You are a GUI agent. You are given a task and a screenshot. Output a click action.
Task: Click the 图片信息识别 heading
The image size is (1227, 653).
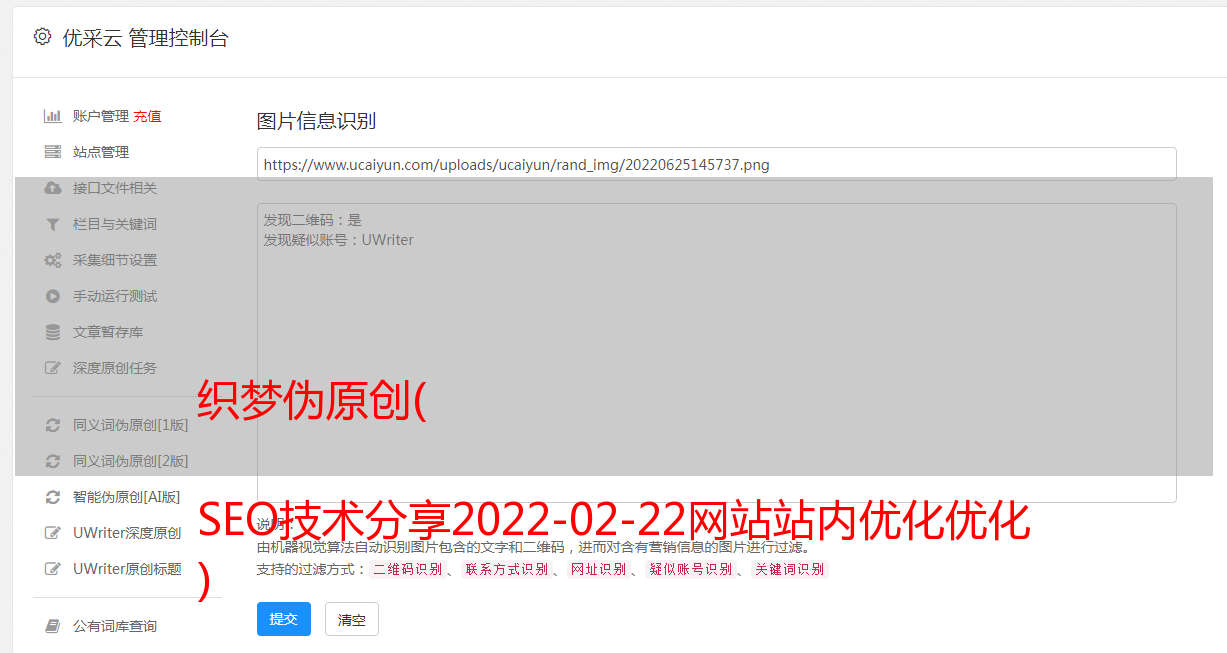click(316, 121)
